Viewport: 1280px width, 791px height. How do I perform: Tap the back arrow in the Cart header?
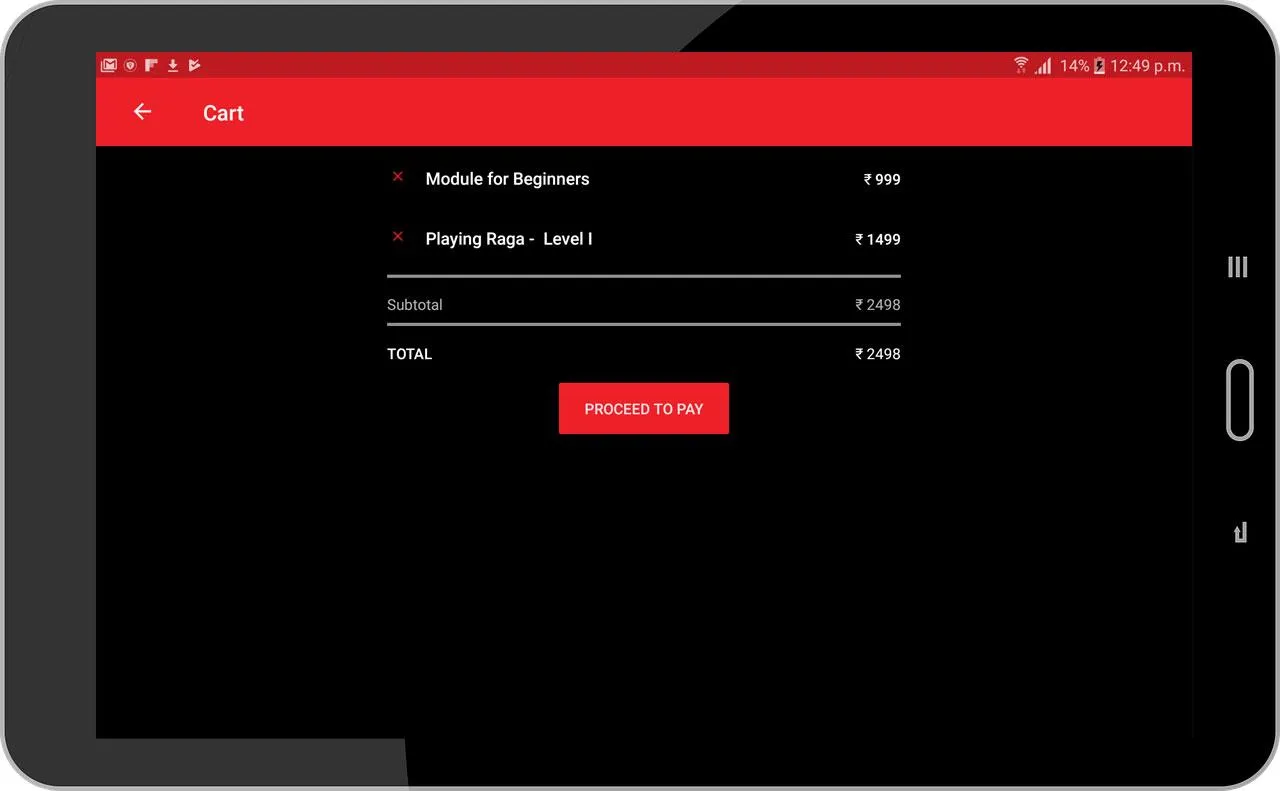pyautogui.click(x=142, y=112)
